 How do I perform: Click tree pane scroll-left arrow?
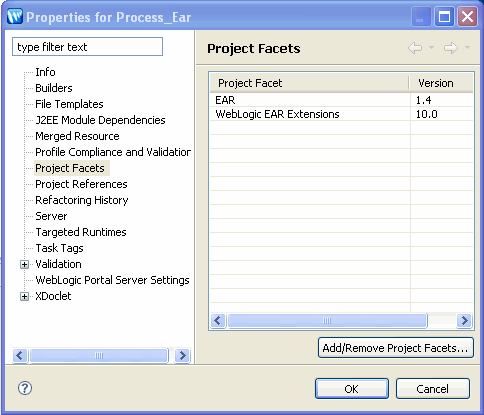coord(20,355)
